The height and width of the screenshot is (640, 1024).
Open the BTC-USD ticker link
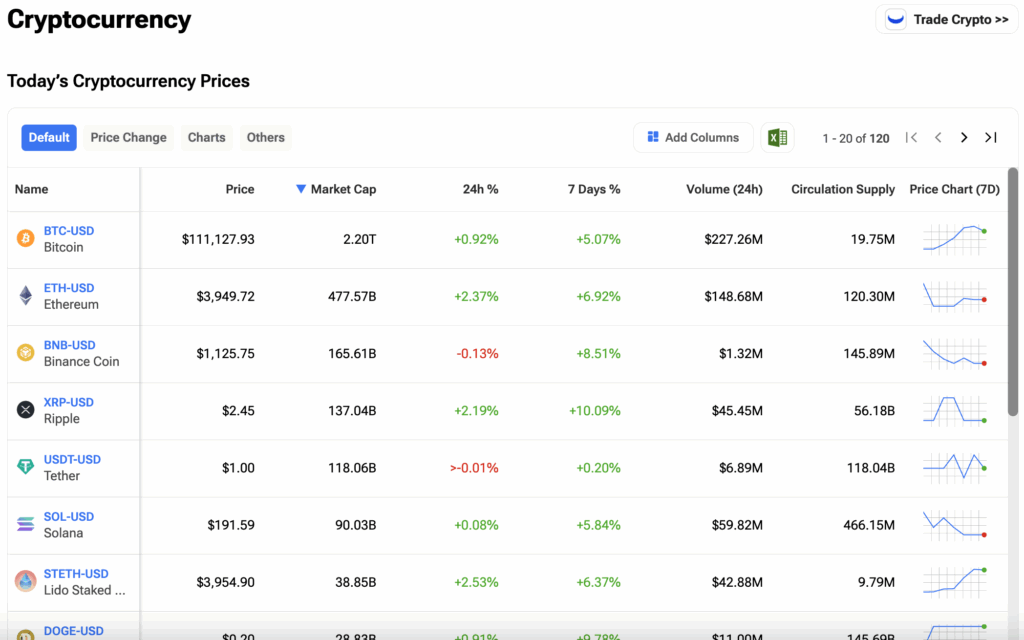tap(69, 231)
